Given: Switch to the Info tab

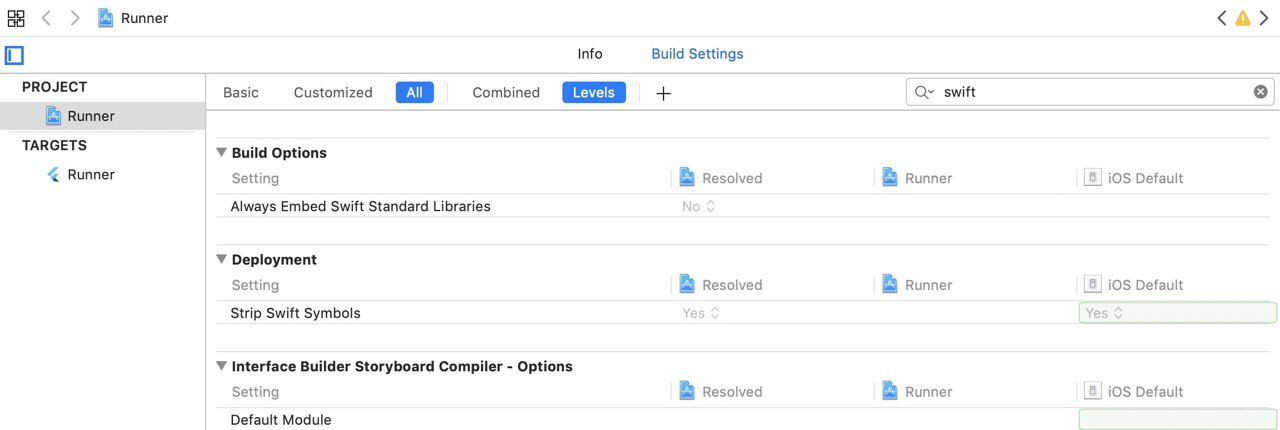Looking at the screenshot, I should [590, 54].
